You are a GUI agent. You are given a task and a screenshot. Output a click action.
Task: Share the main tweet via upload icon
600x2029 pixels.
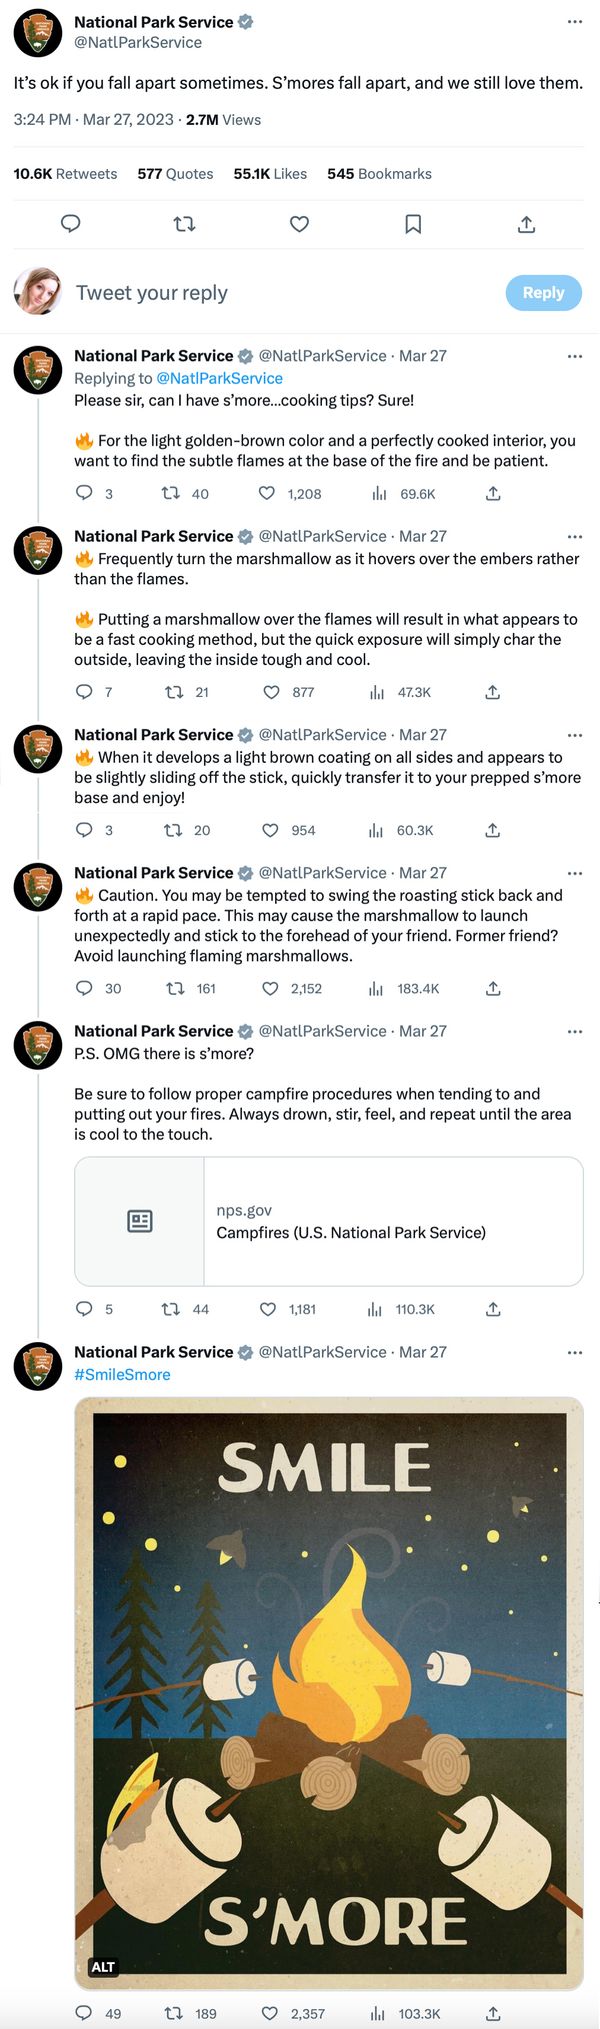tap(527, 224)
